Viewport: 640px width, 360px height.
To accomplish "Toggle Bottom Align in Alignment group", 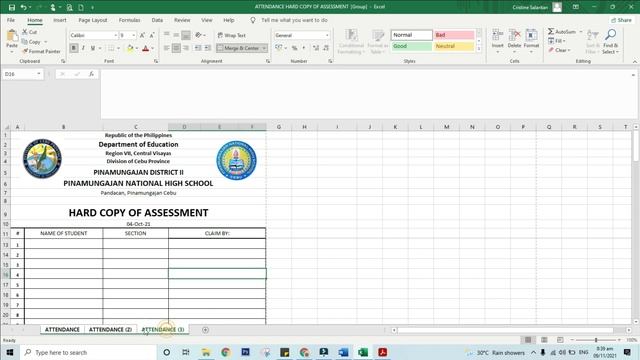I will 186,36.
